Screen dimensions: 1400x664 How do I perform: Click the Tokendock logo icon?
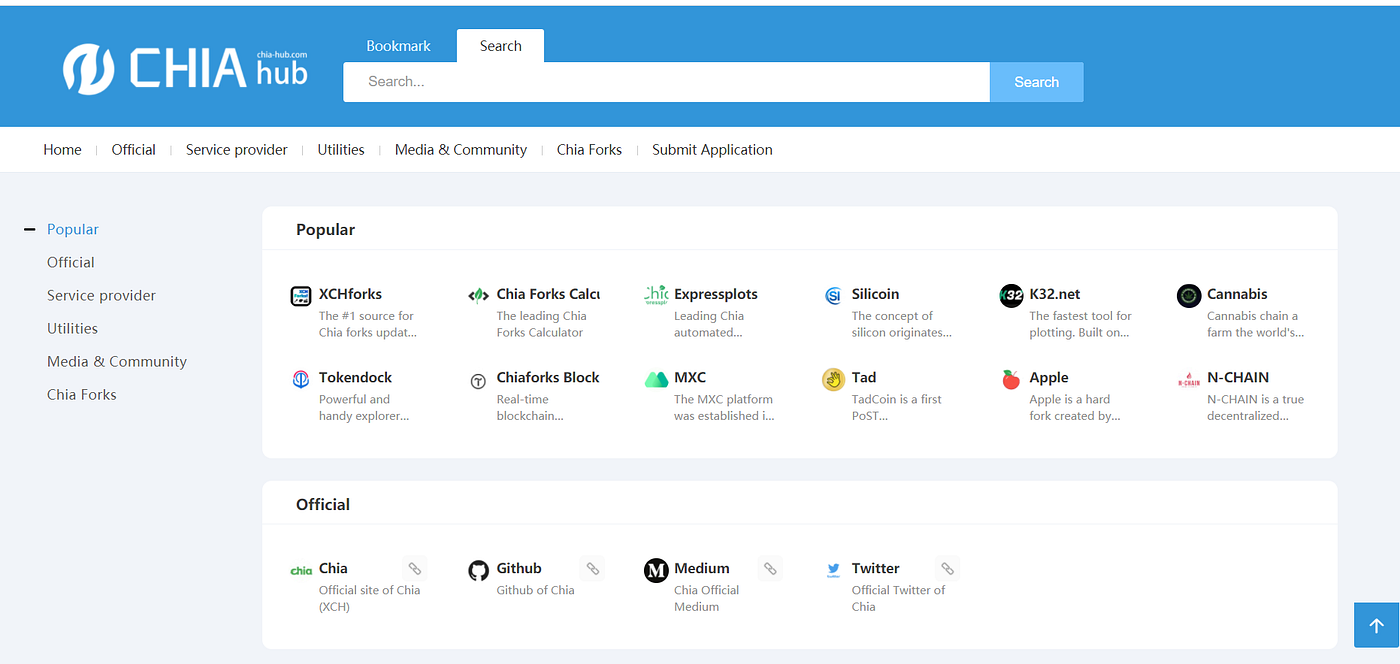[300, 379]
